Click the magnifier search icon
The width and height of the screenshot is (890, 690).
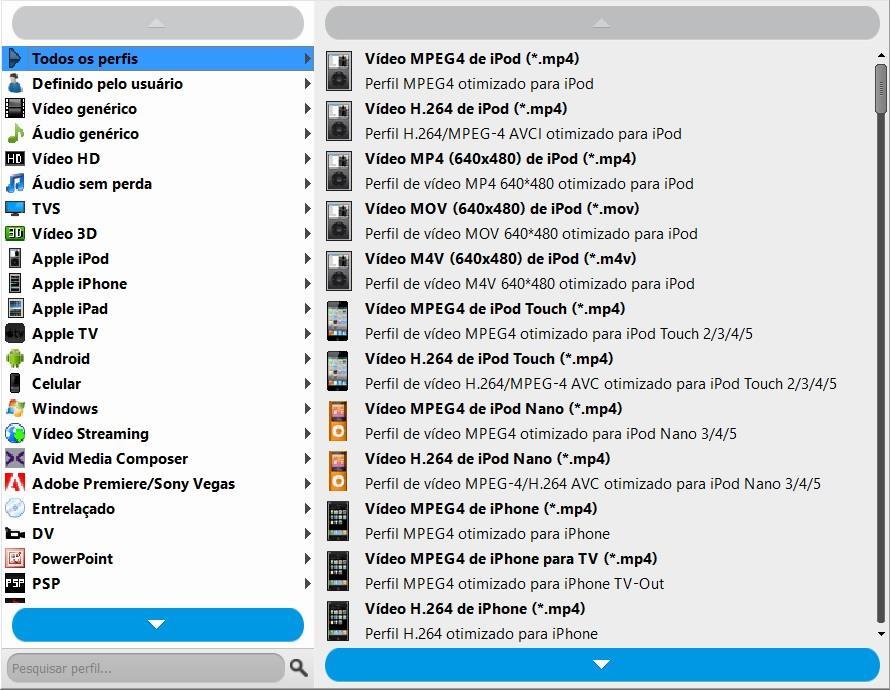coord(299,668)
